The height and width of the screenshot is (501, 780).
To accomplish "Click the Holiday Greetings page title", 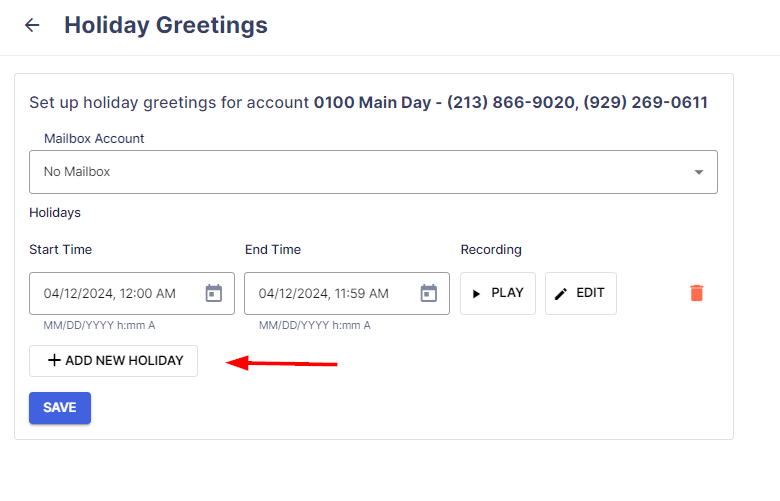I will click(x=166, y=25).
